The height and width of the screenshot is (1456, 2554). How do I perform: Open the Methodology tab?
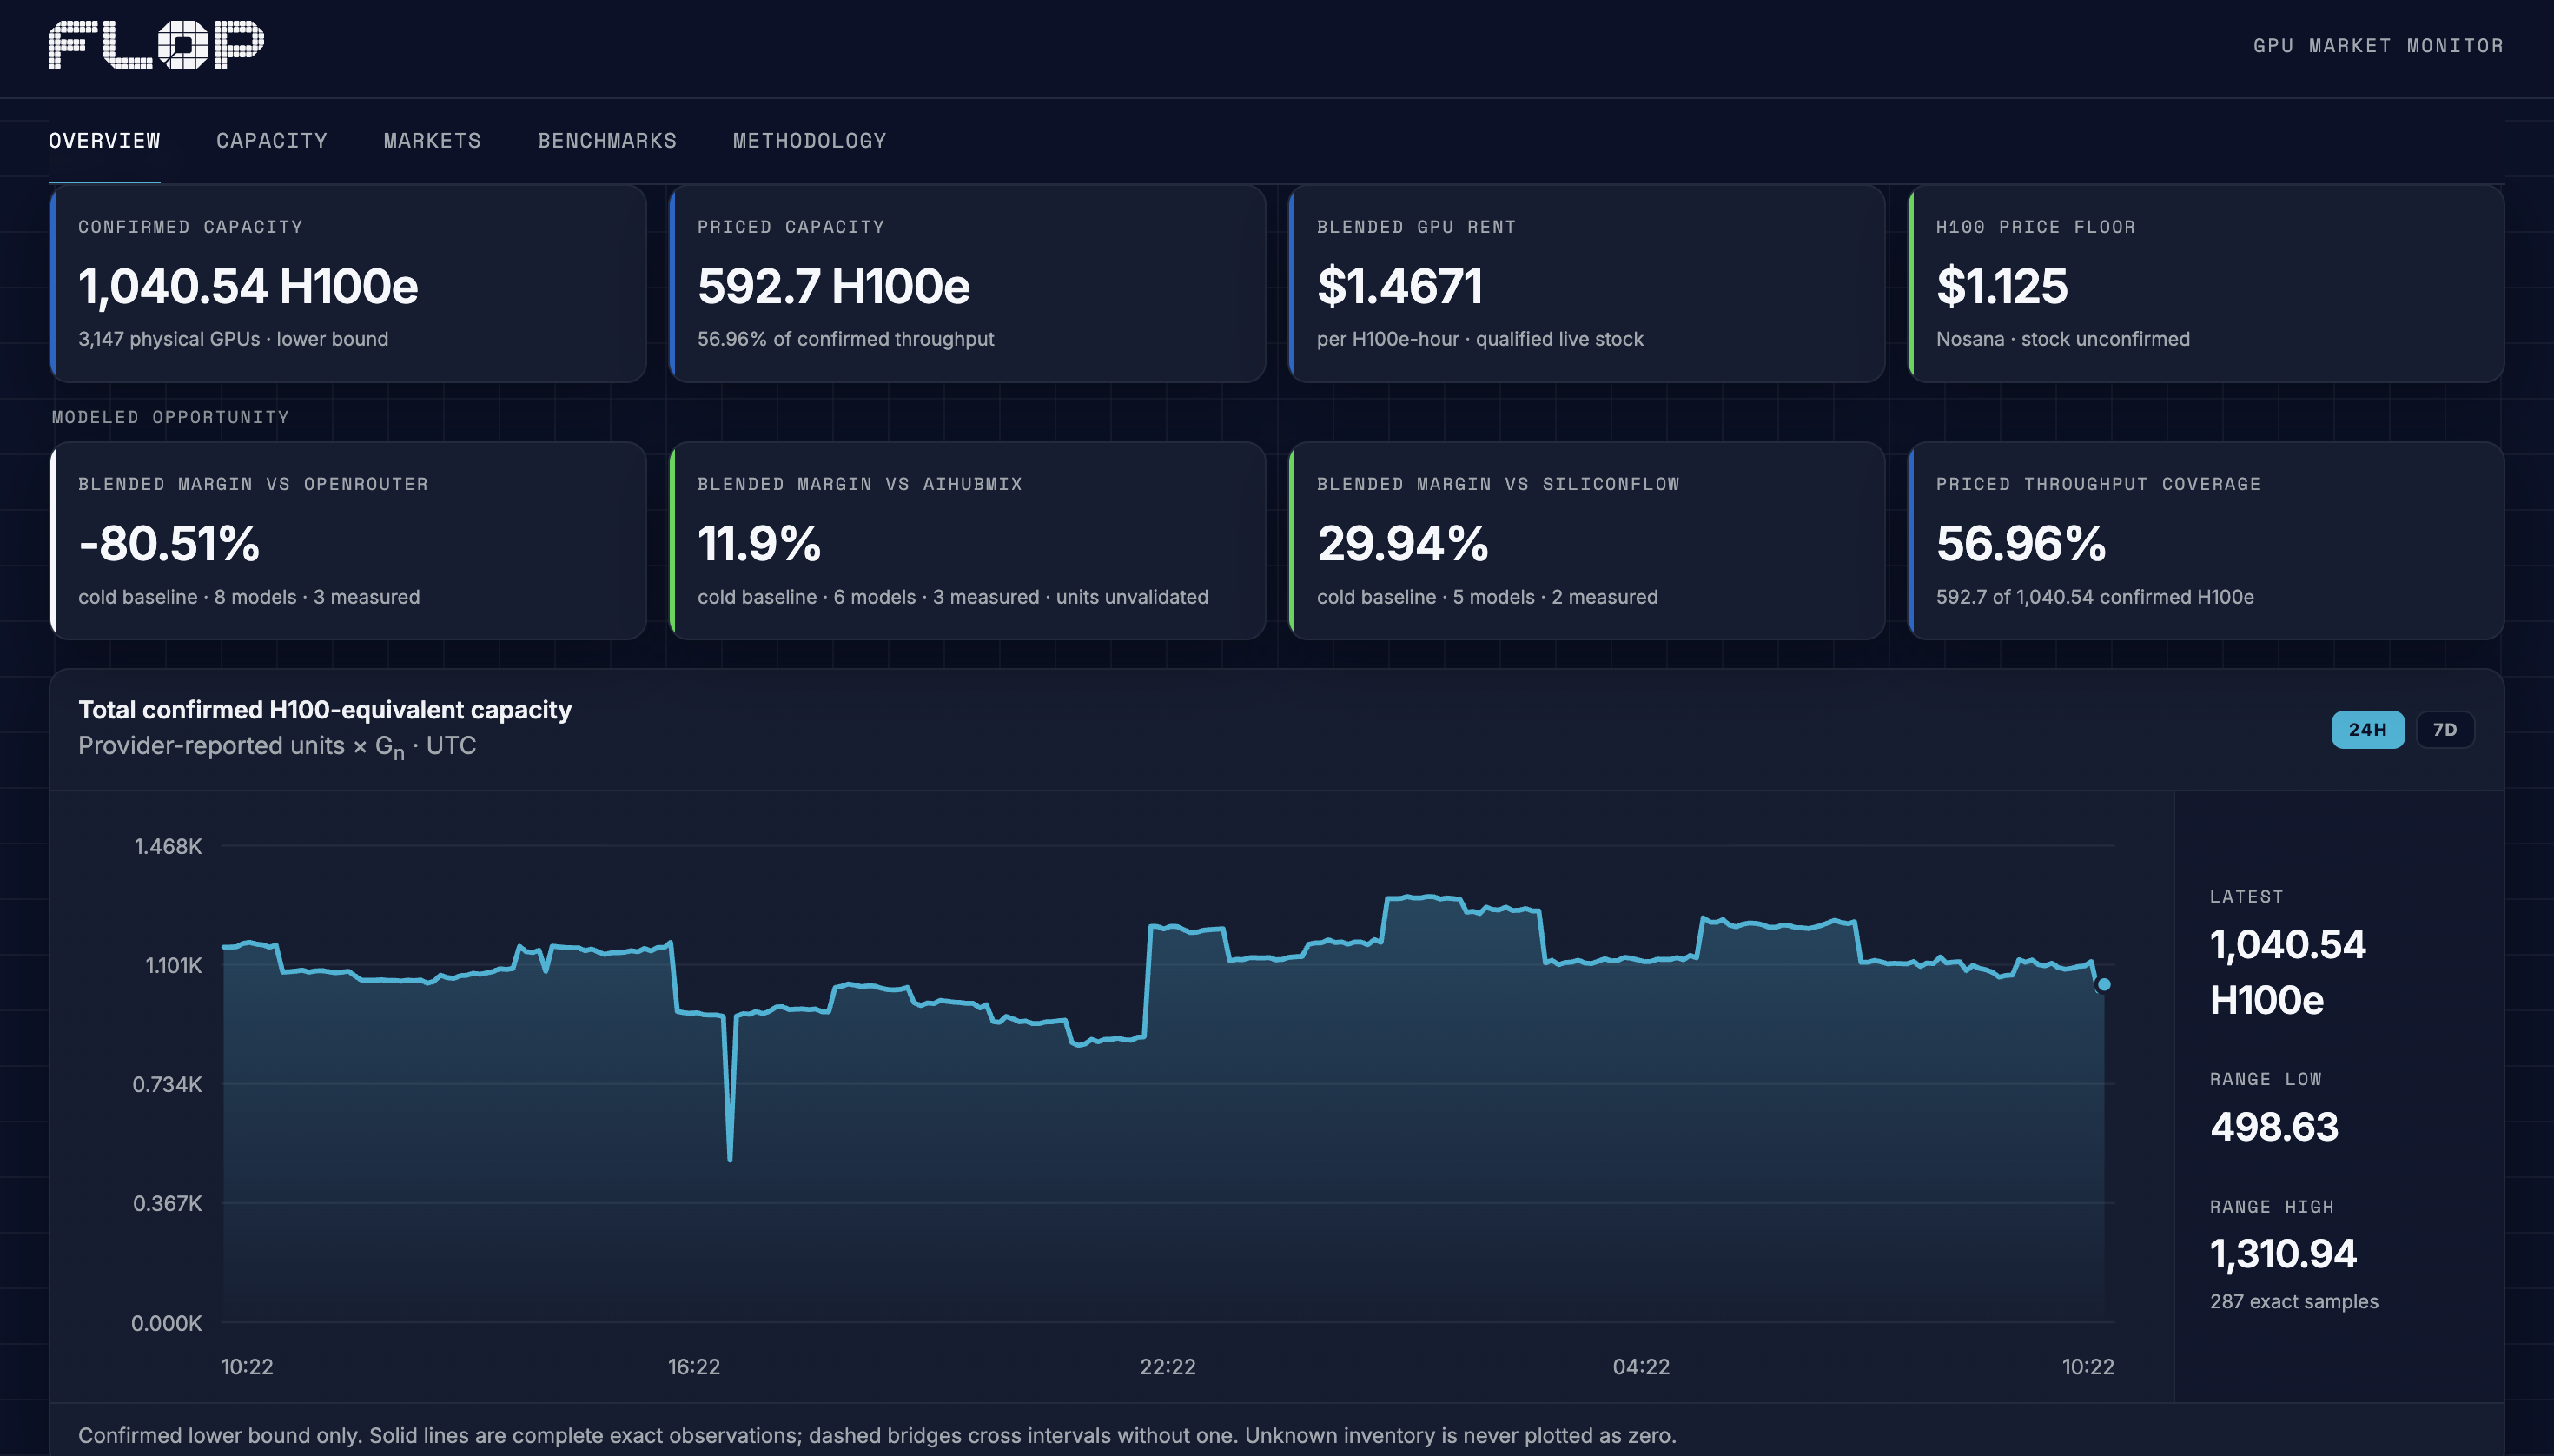point(809,141)
